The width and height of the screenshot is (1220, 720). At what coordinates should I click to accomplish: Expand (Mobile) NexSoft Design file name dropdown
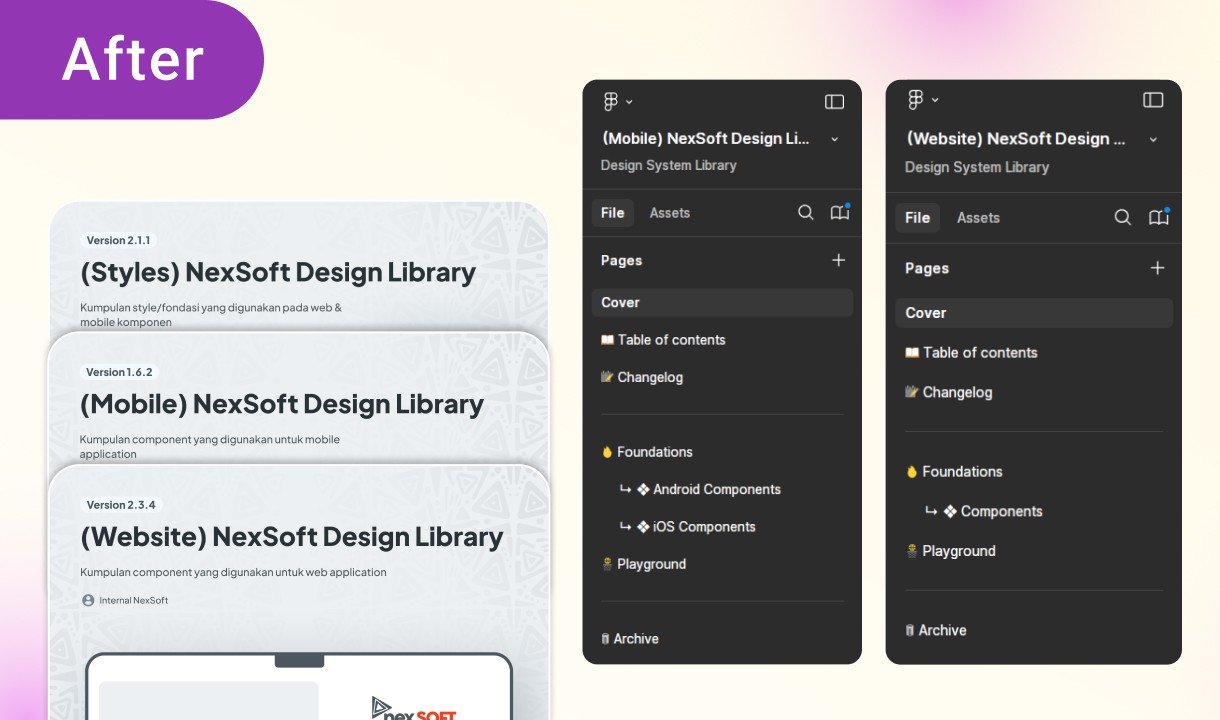click(x=835, y=139)
